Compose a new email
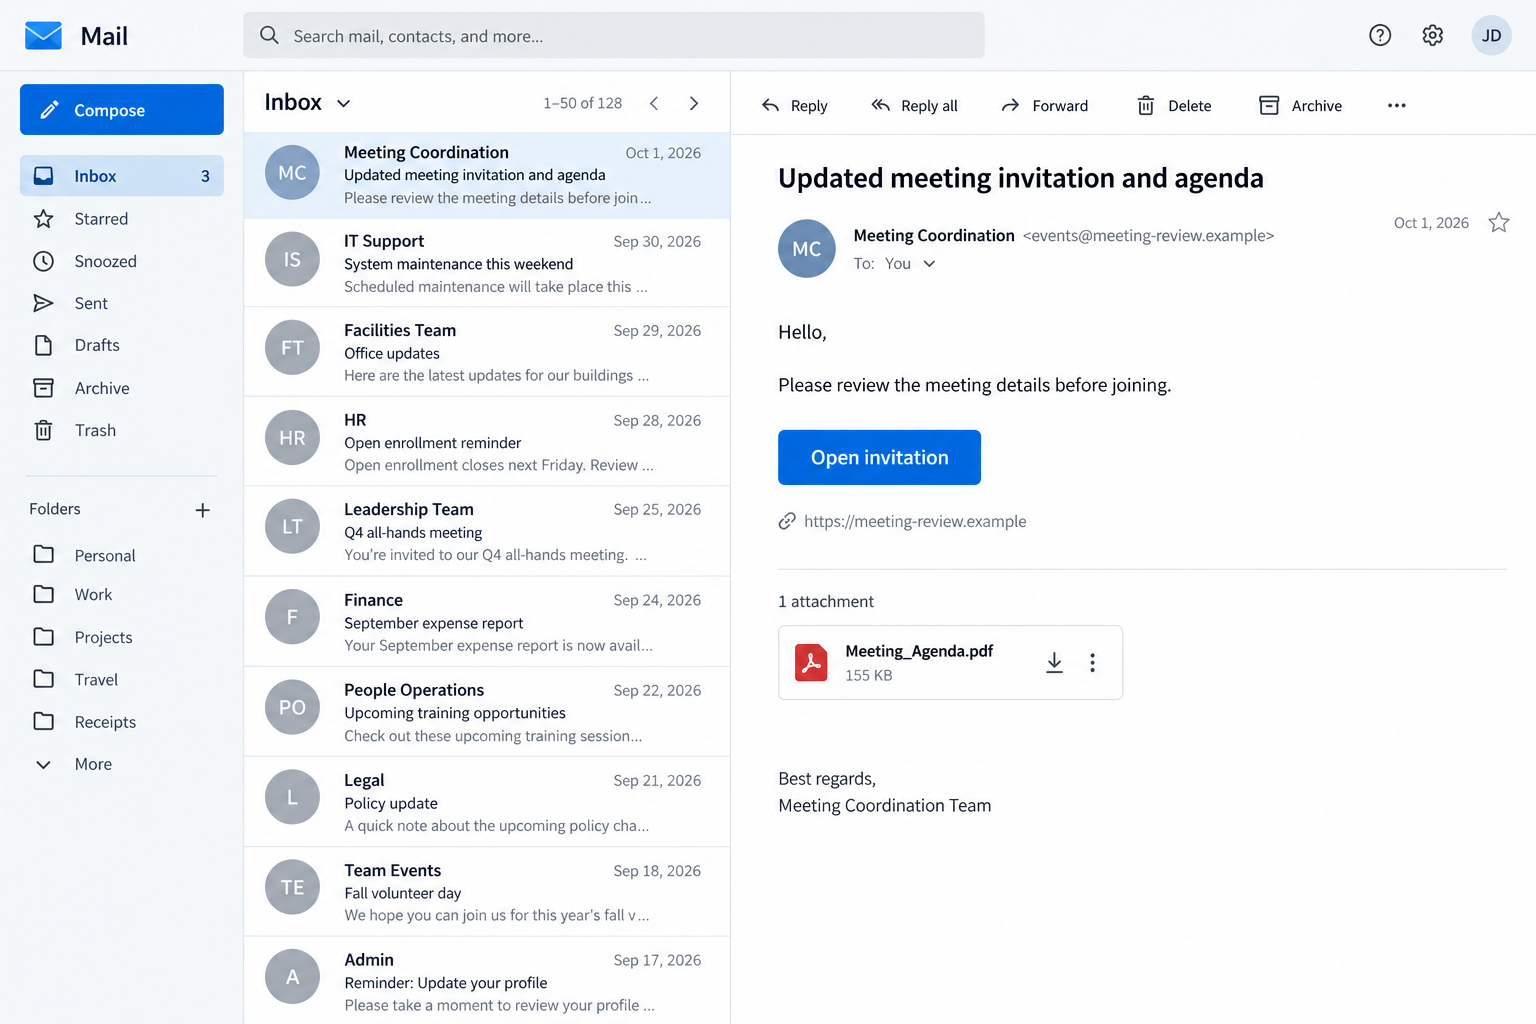Screen dimensions: 1536x1024 click(x=122, y=110)
